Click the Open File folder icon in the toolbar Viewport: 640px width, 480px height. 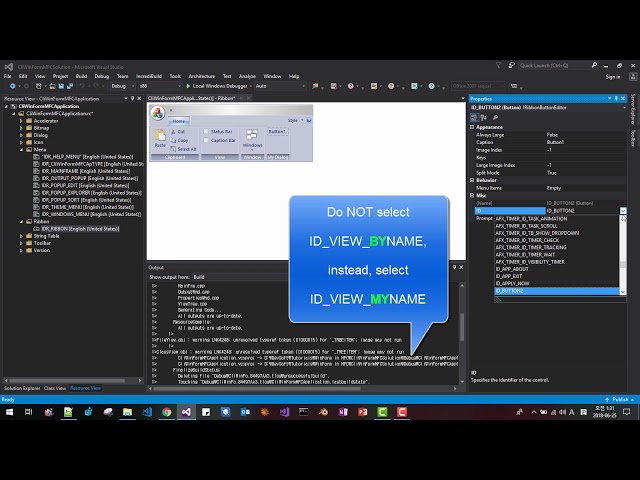[52, 86]
